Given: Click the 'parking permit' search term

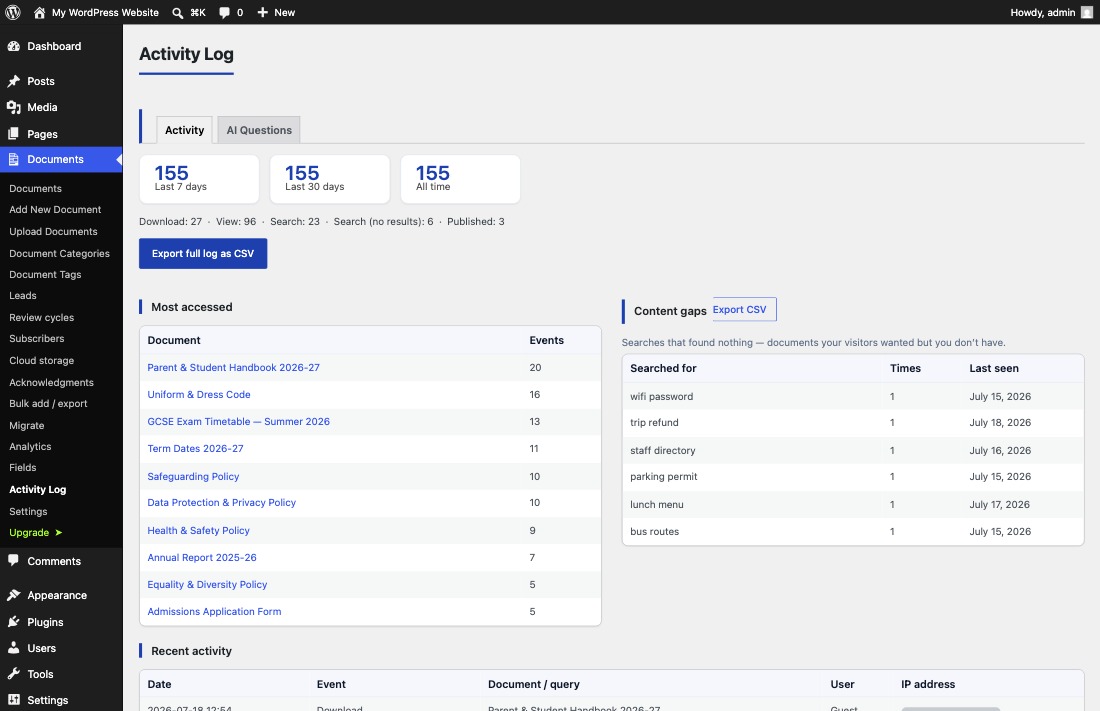Looking at the screenshot, I should point(664,477).
